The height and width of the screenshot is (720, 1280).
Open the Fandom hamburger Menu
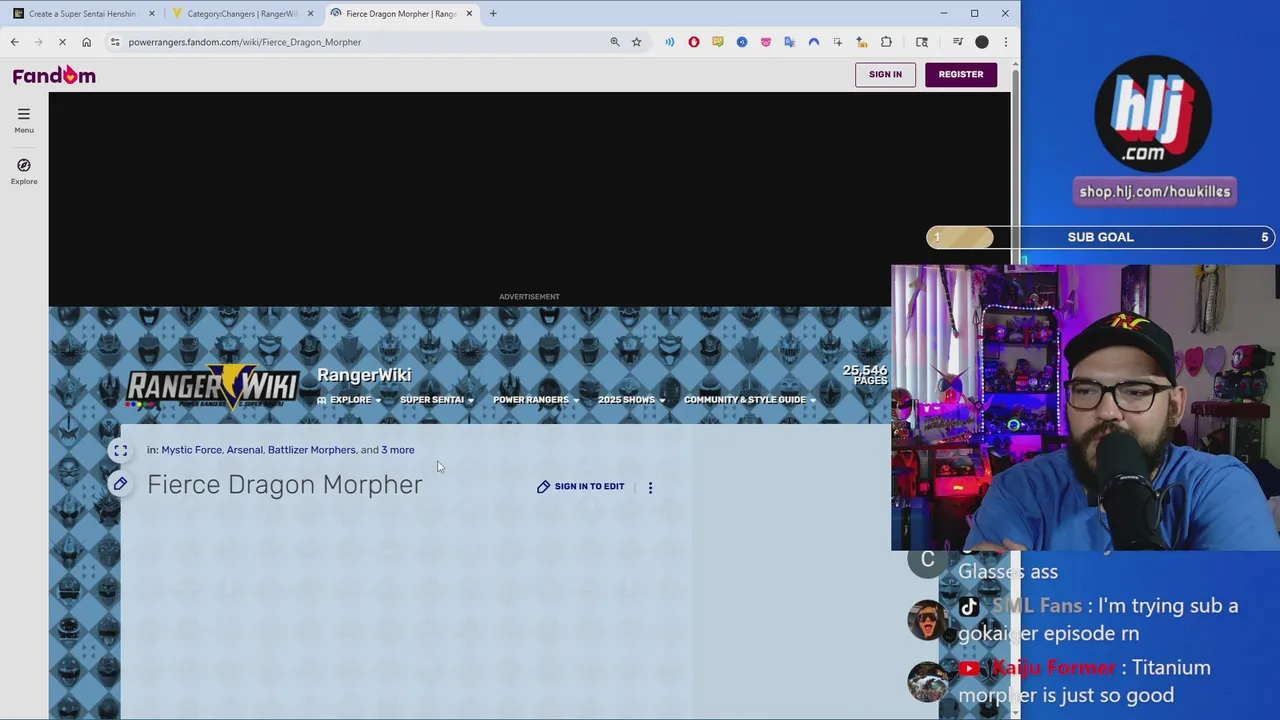click(x=24, y=120)
